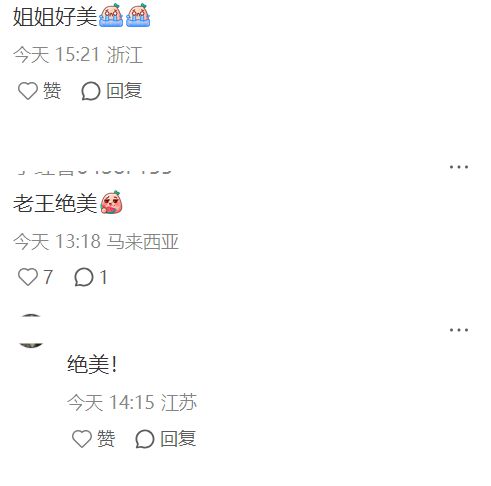Click the first crying peach emoji sticker
The width and height of the screenshot is (491, 486).
111,15
